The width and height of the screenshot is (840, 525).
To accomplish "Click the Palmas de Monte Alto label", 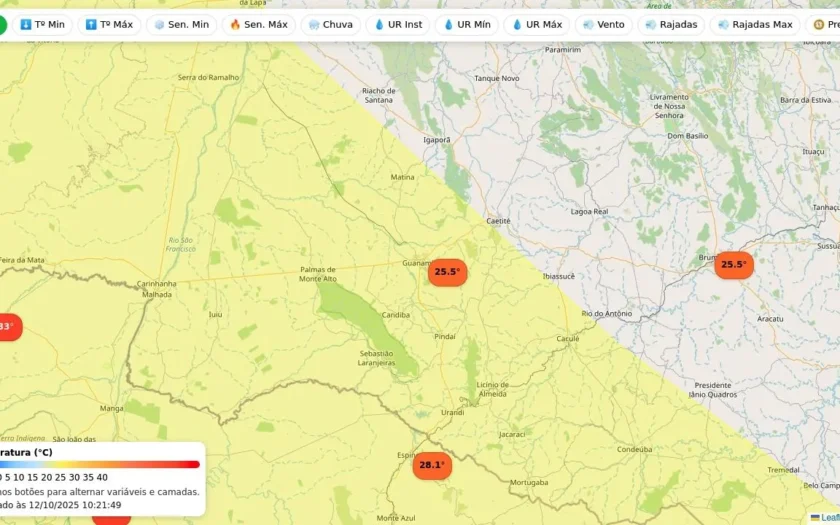I will pyautogui.click(x=318, y=274).
